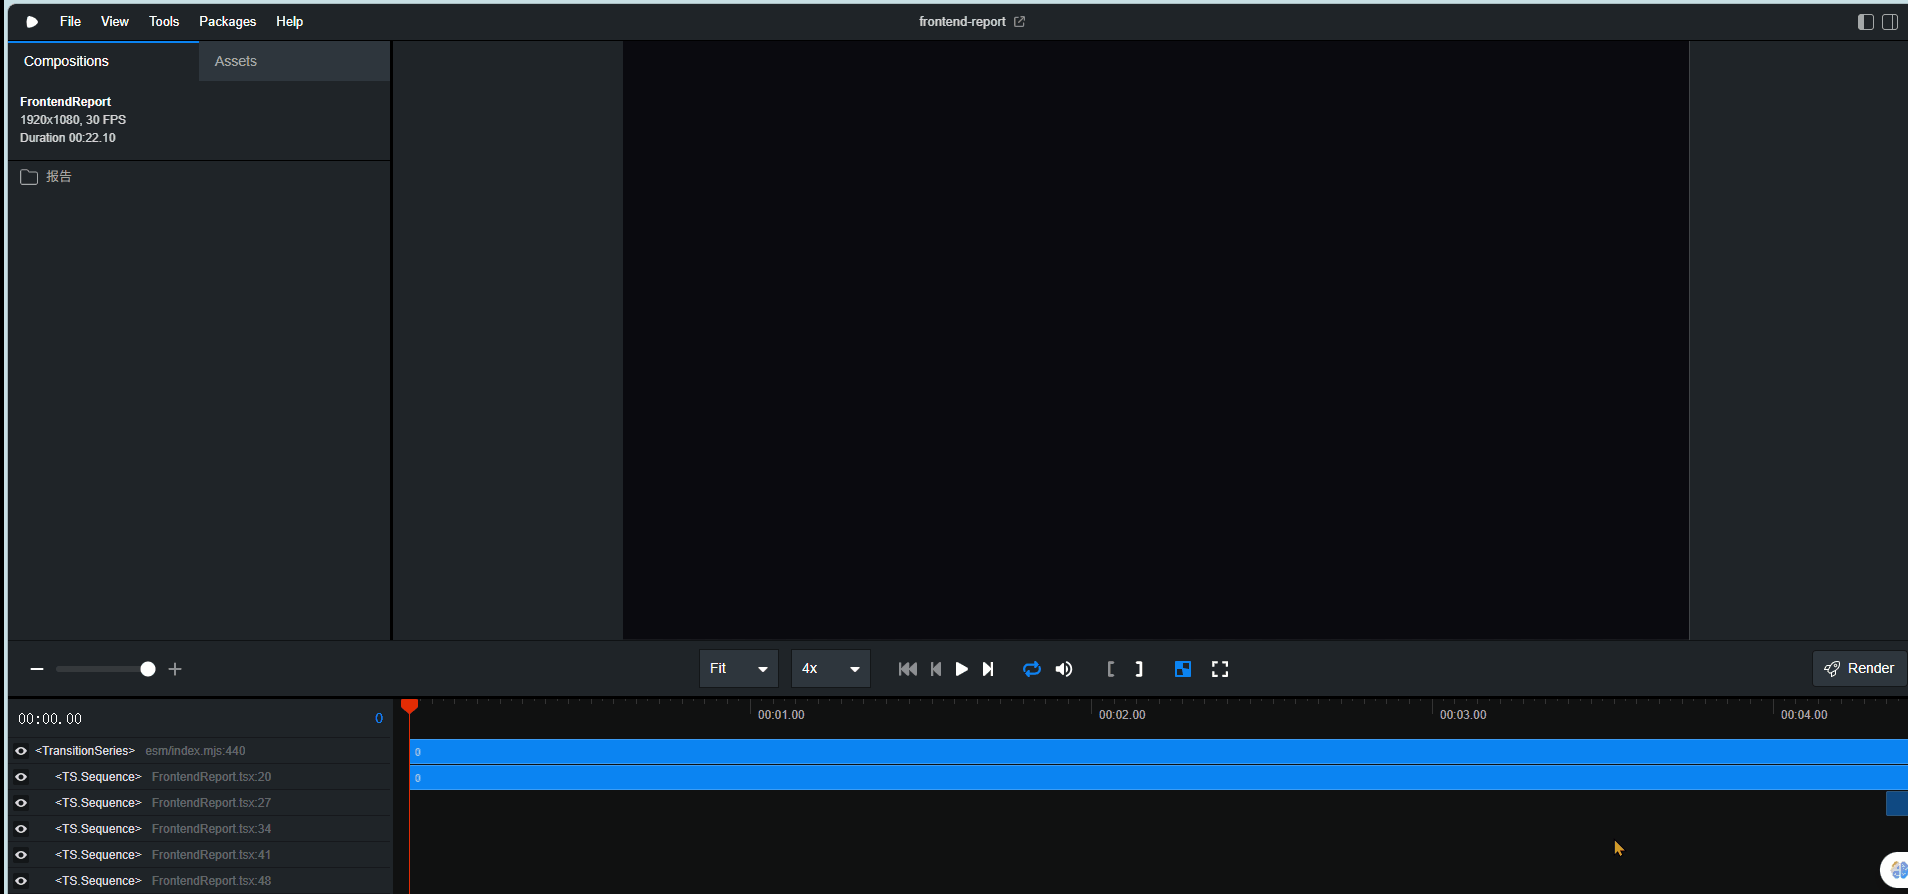Image resolution: width=1908 pixels, height=894 pixels.
Task: Play the composition preview
Action: click(x=962, y=669)
